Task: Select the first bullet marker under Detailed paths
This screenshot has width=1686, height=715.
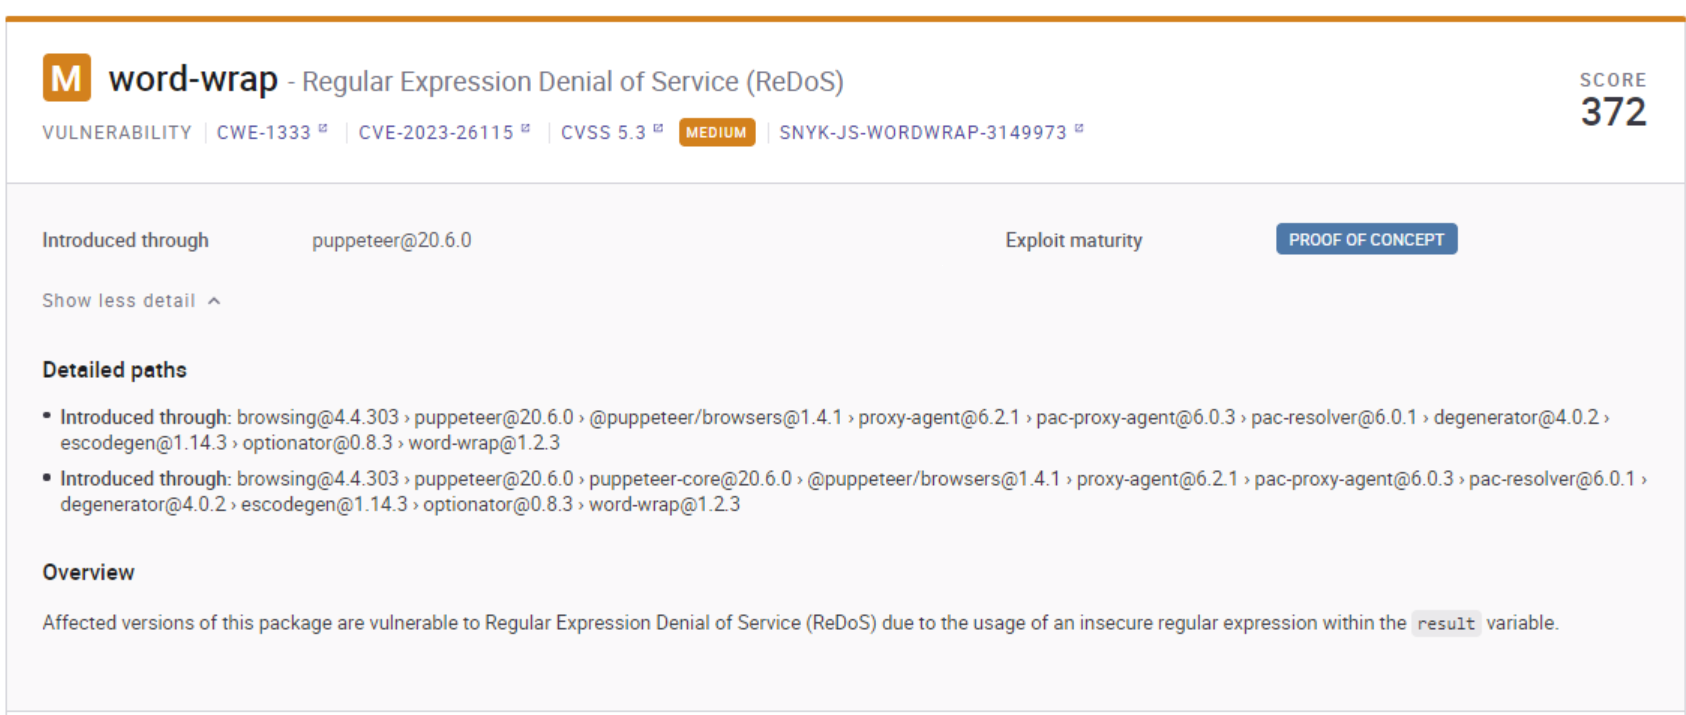Action: click(x=46, y=414)
